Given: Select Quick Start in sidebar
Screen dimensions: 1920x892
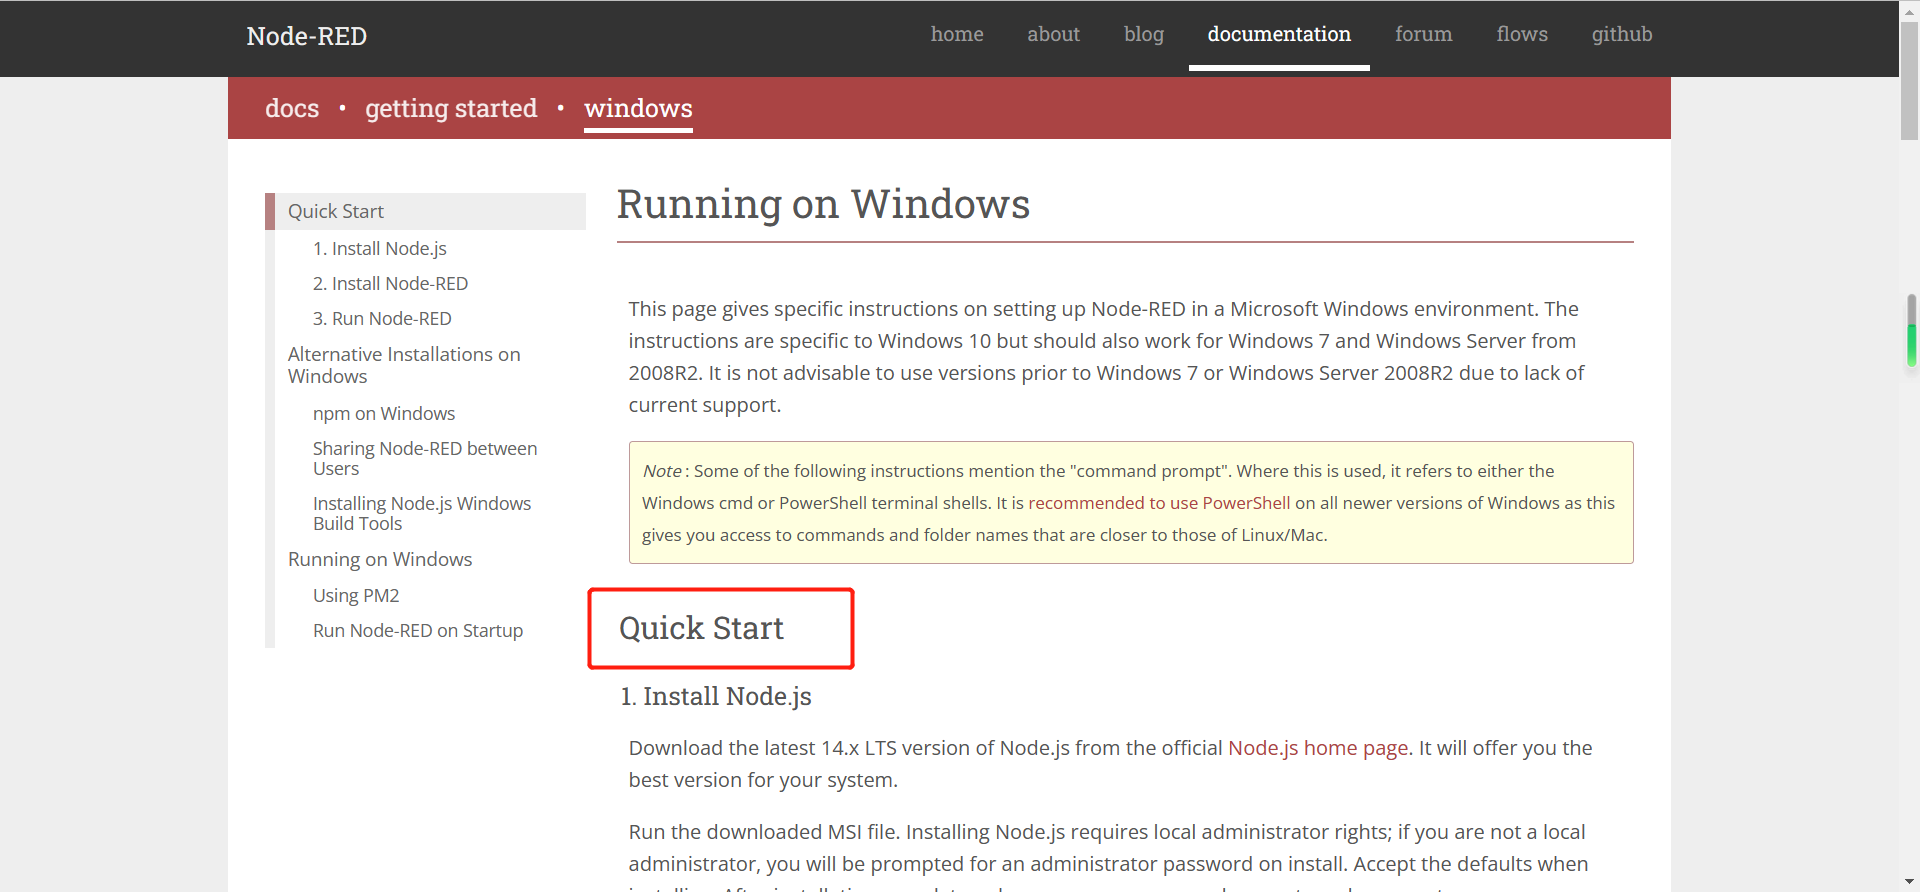Looking at the screenshot, I should pyautogui.click(x=426, y=211).
